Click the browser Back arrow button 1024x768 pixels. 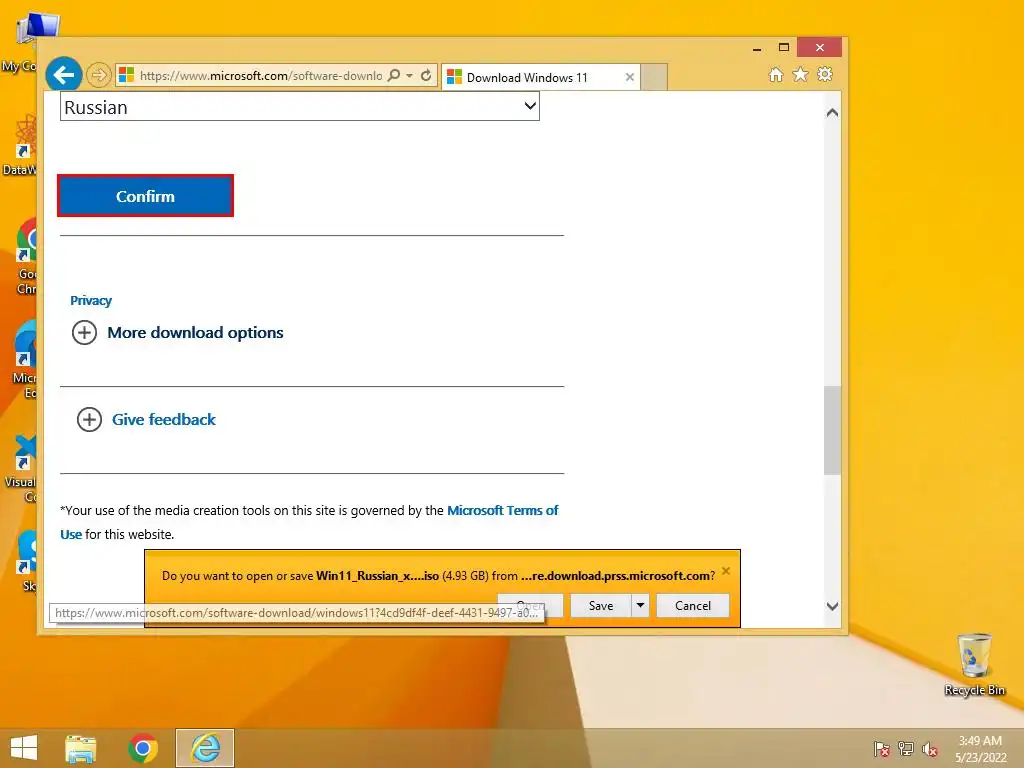(x=63, y=75)
